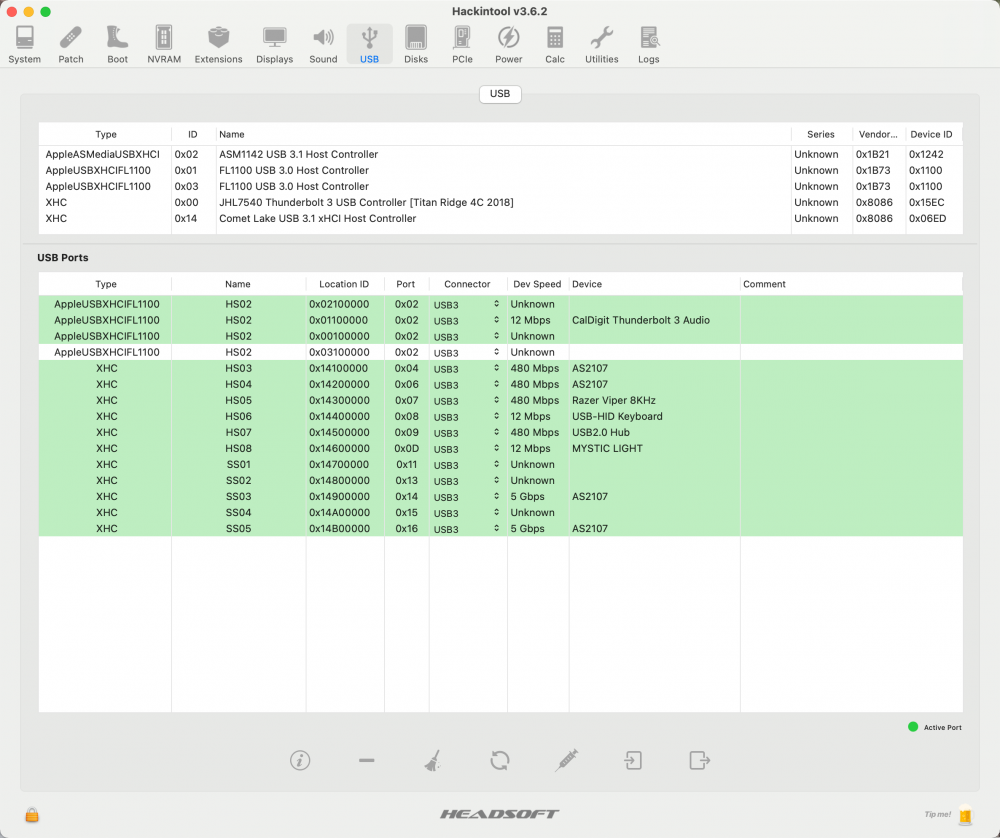
Task: Open the Logs section
Action: (649, 45)
